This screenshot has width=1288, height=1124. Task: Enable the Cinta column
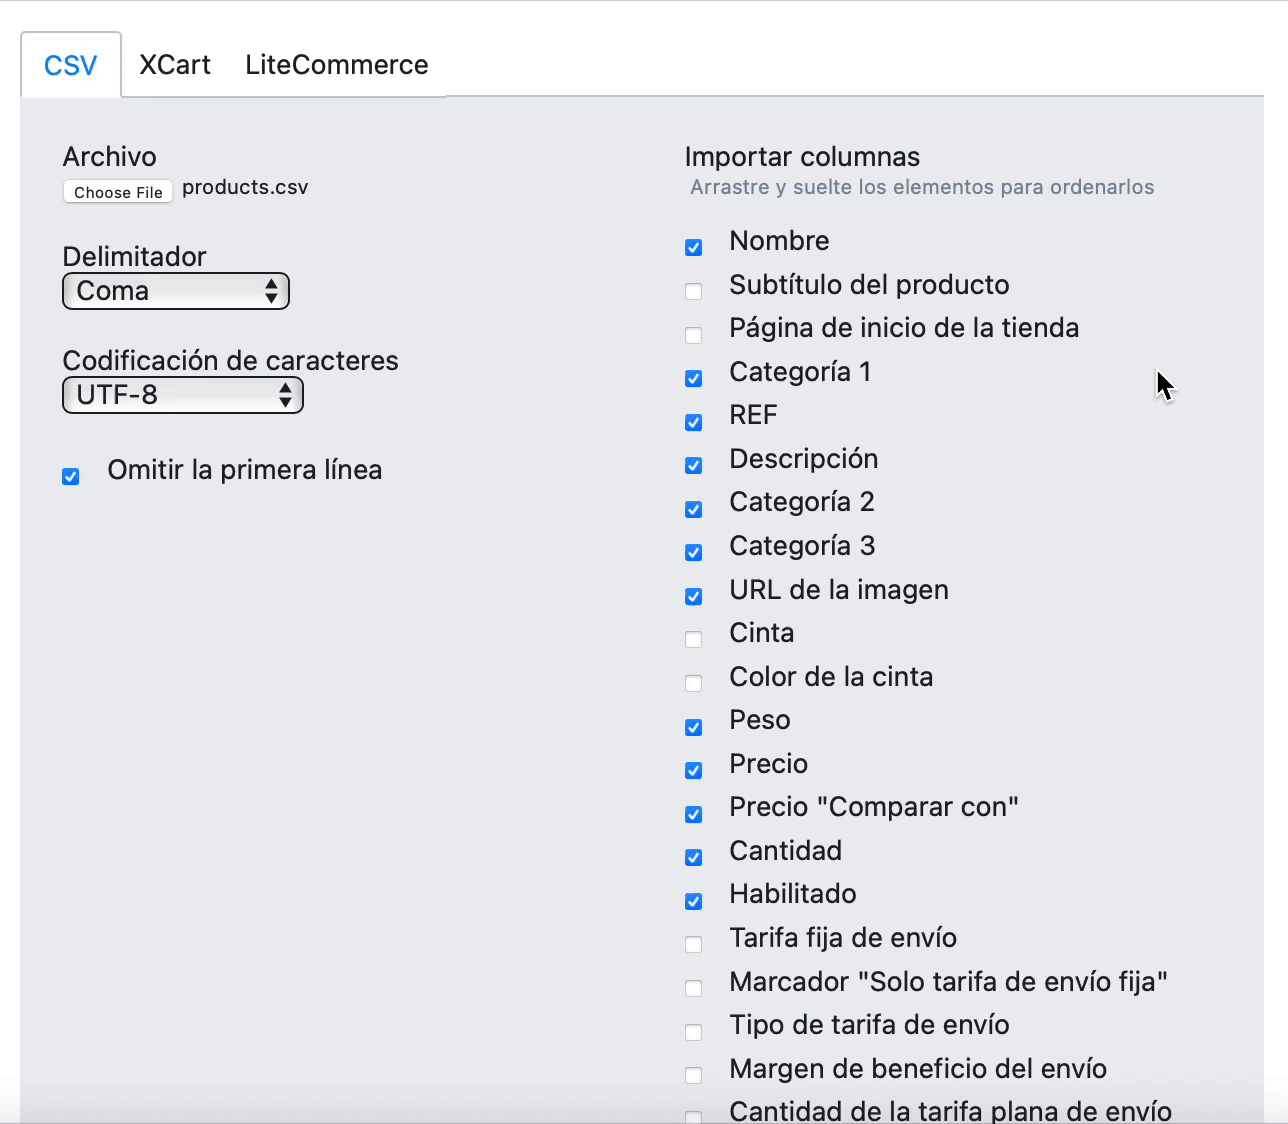[x=693, y=639]
